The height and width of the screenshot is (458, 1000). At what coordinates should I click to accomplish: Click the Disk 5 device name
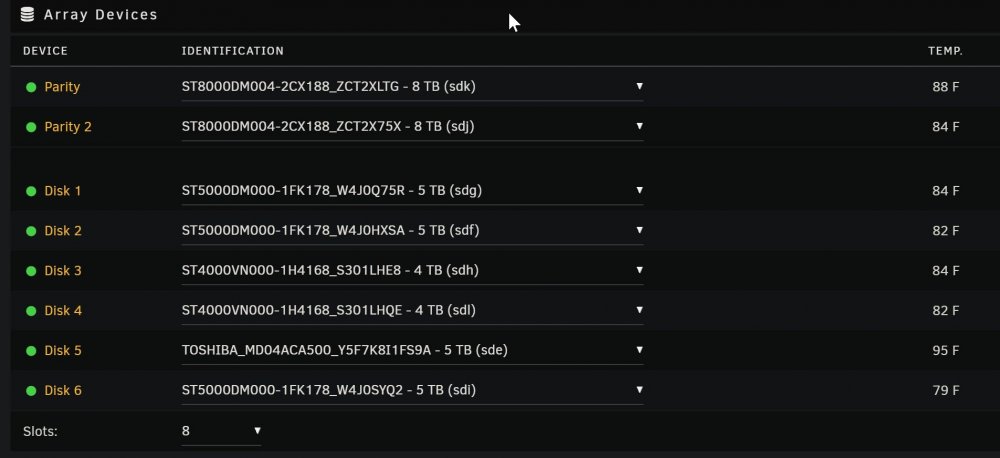click(x=62, y=351)
